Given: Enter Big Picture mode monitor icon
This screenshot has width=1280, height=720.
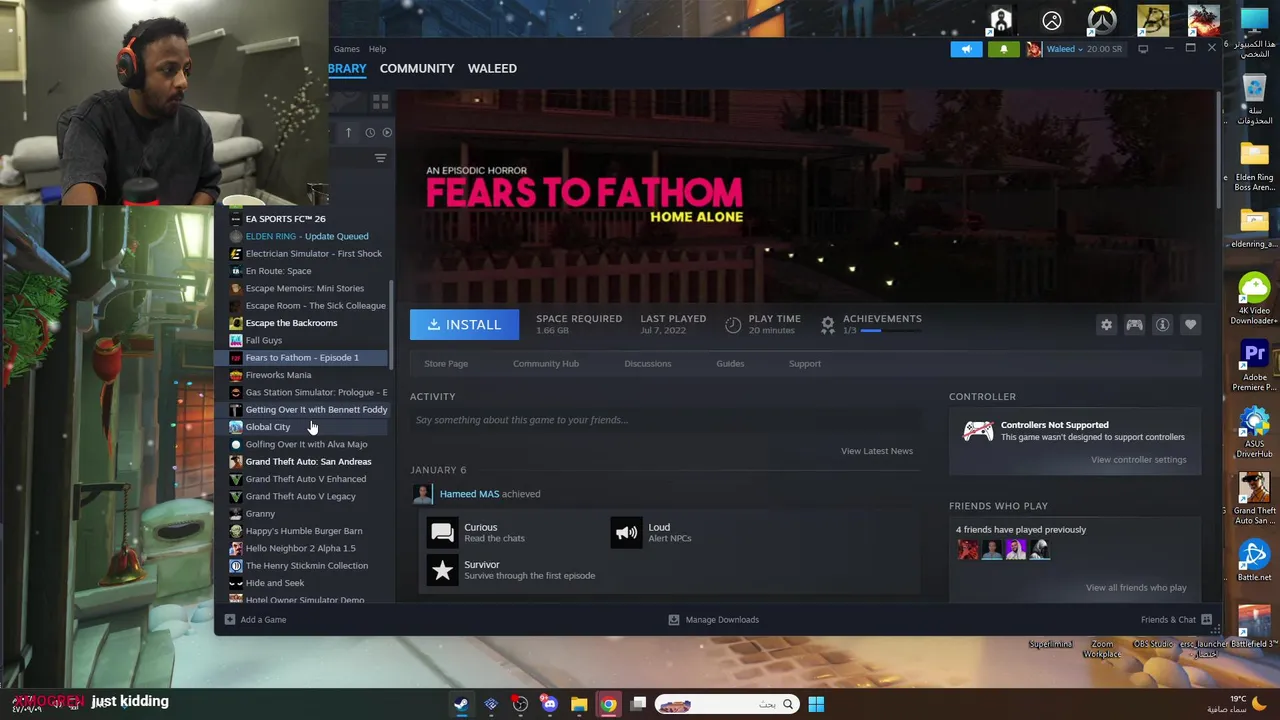Looking at the screenshot, I should point(1143,48).
